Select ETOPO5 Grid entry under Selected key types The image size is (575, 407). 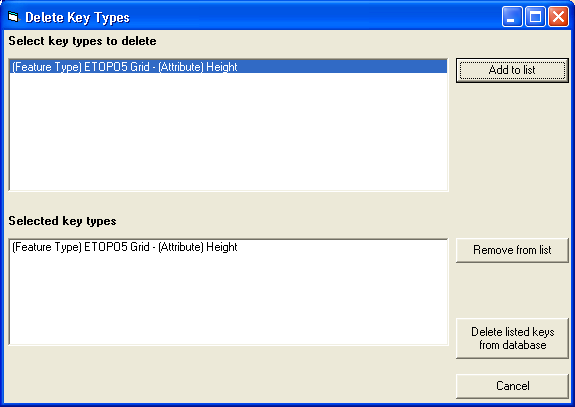tap(228, 247)
